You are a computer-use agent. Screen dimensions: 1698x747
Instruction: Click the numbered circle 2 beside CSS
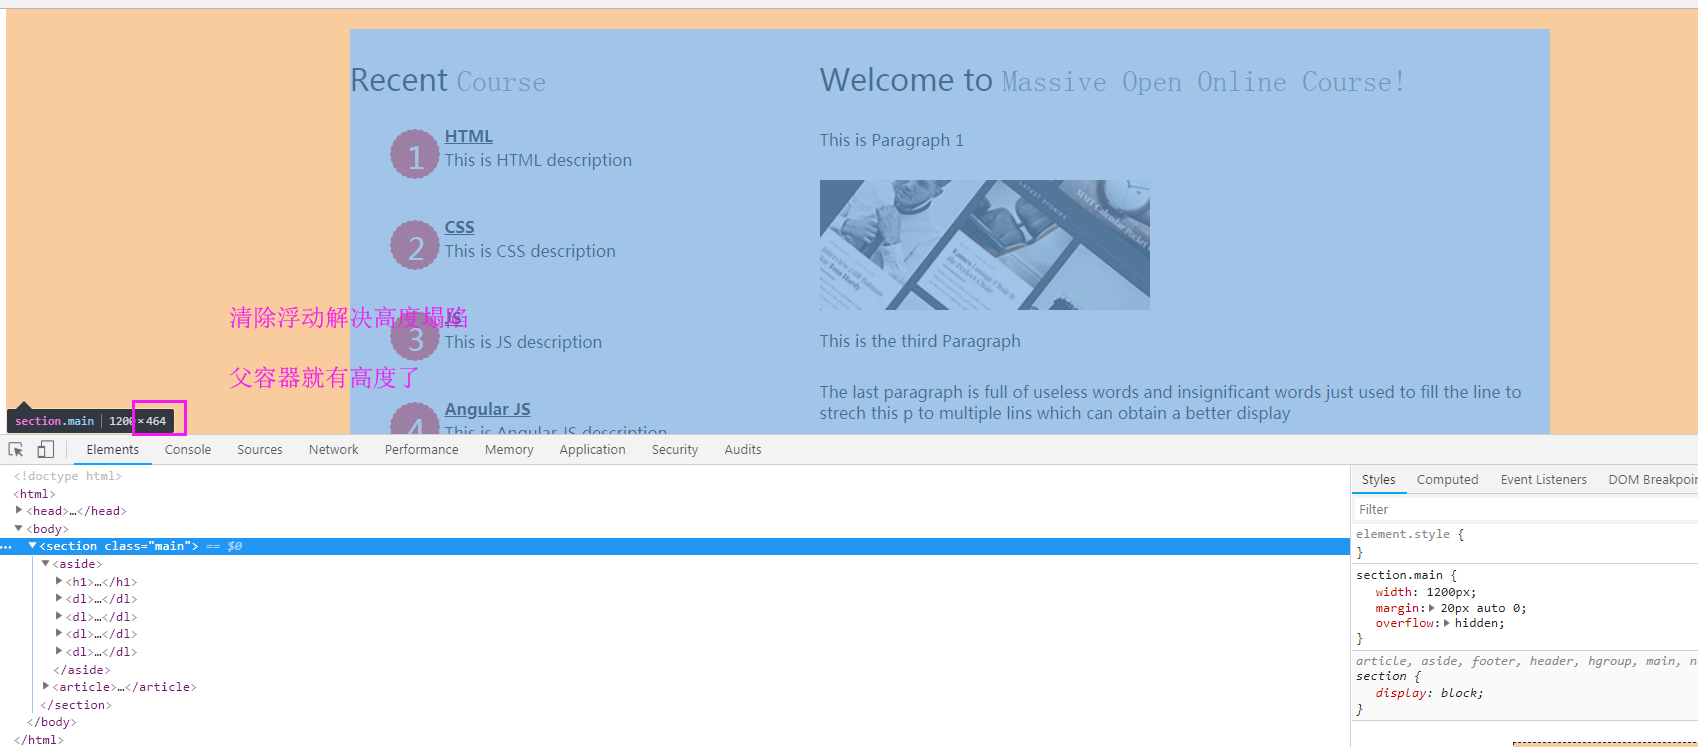(x=415, y=246)
